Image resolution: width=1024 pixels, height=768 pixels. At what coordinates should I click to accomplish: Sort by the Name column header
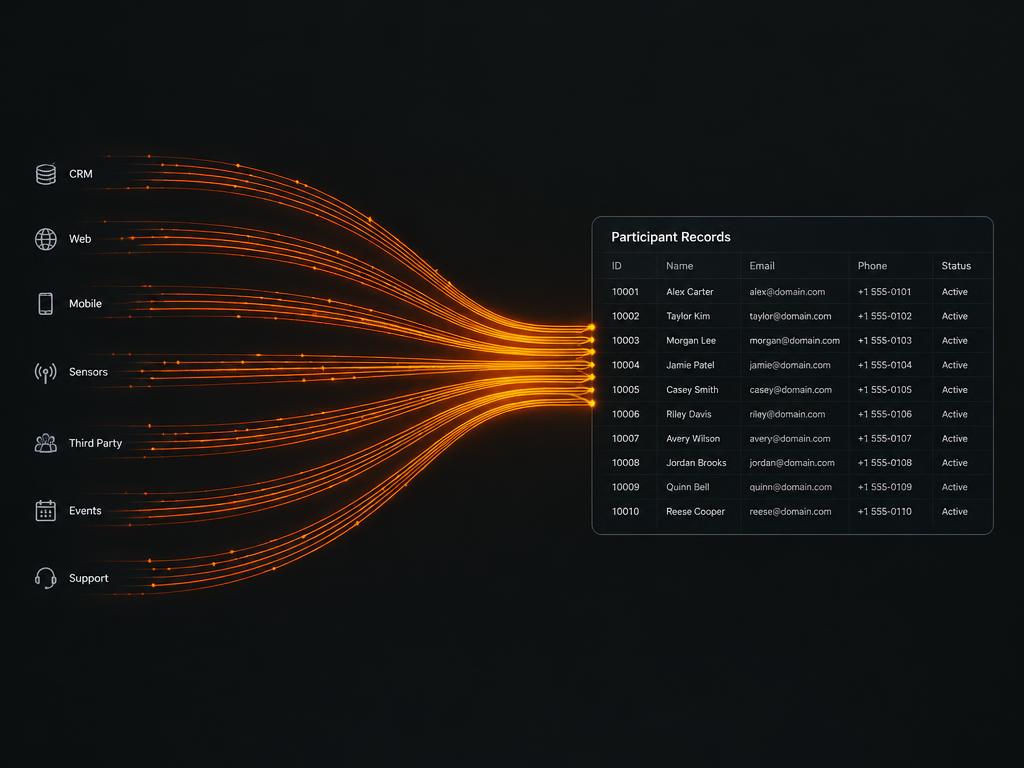coord(679,266)
